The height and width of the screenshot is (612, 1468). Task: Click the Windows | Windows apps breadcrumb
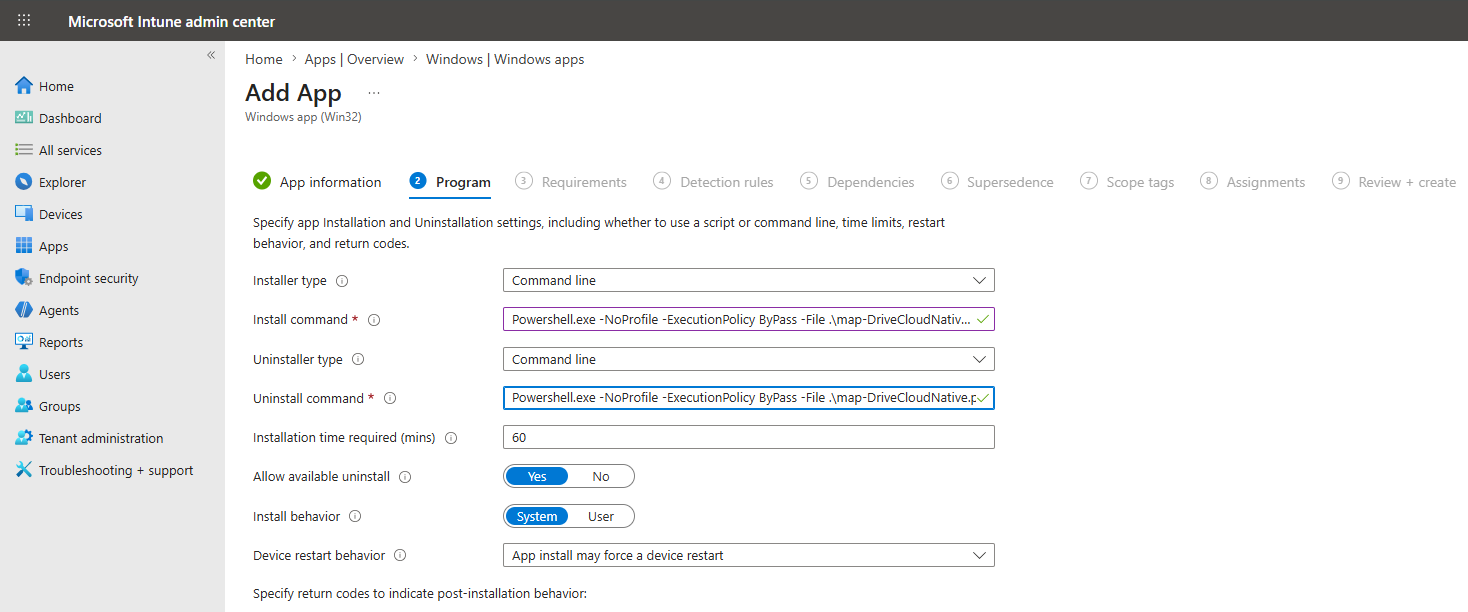(505, 59)
